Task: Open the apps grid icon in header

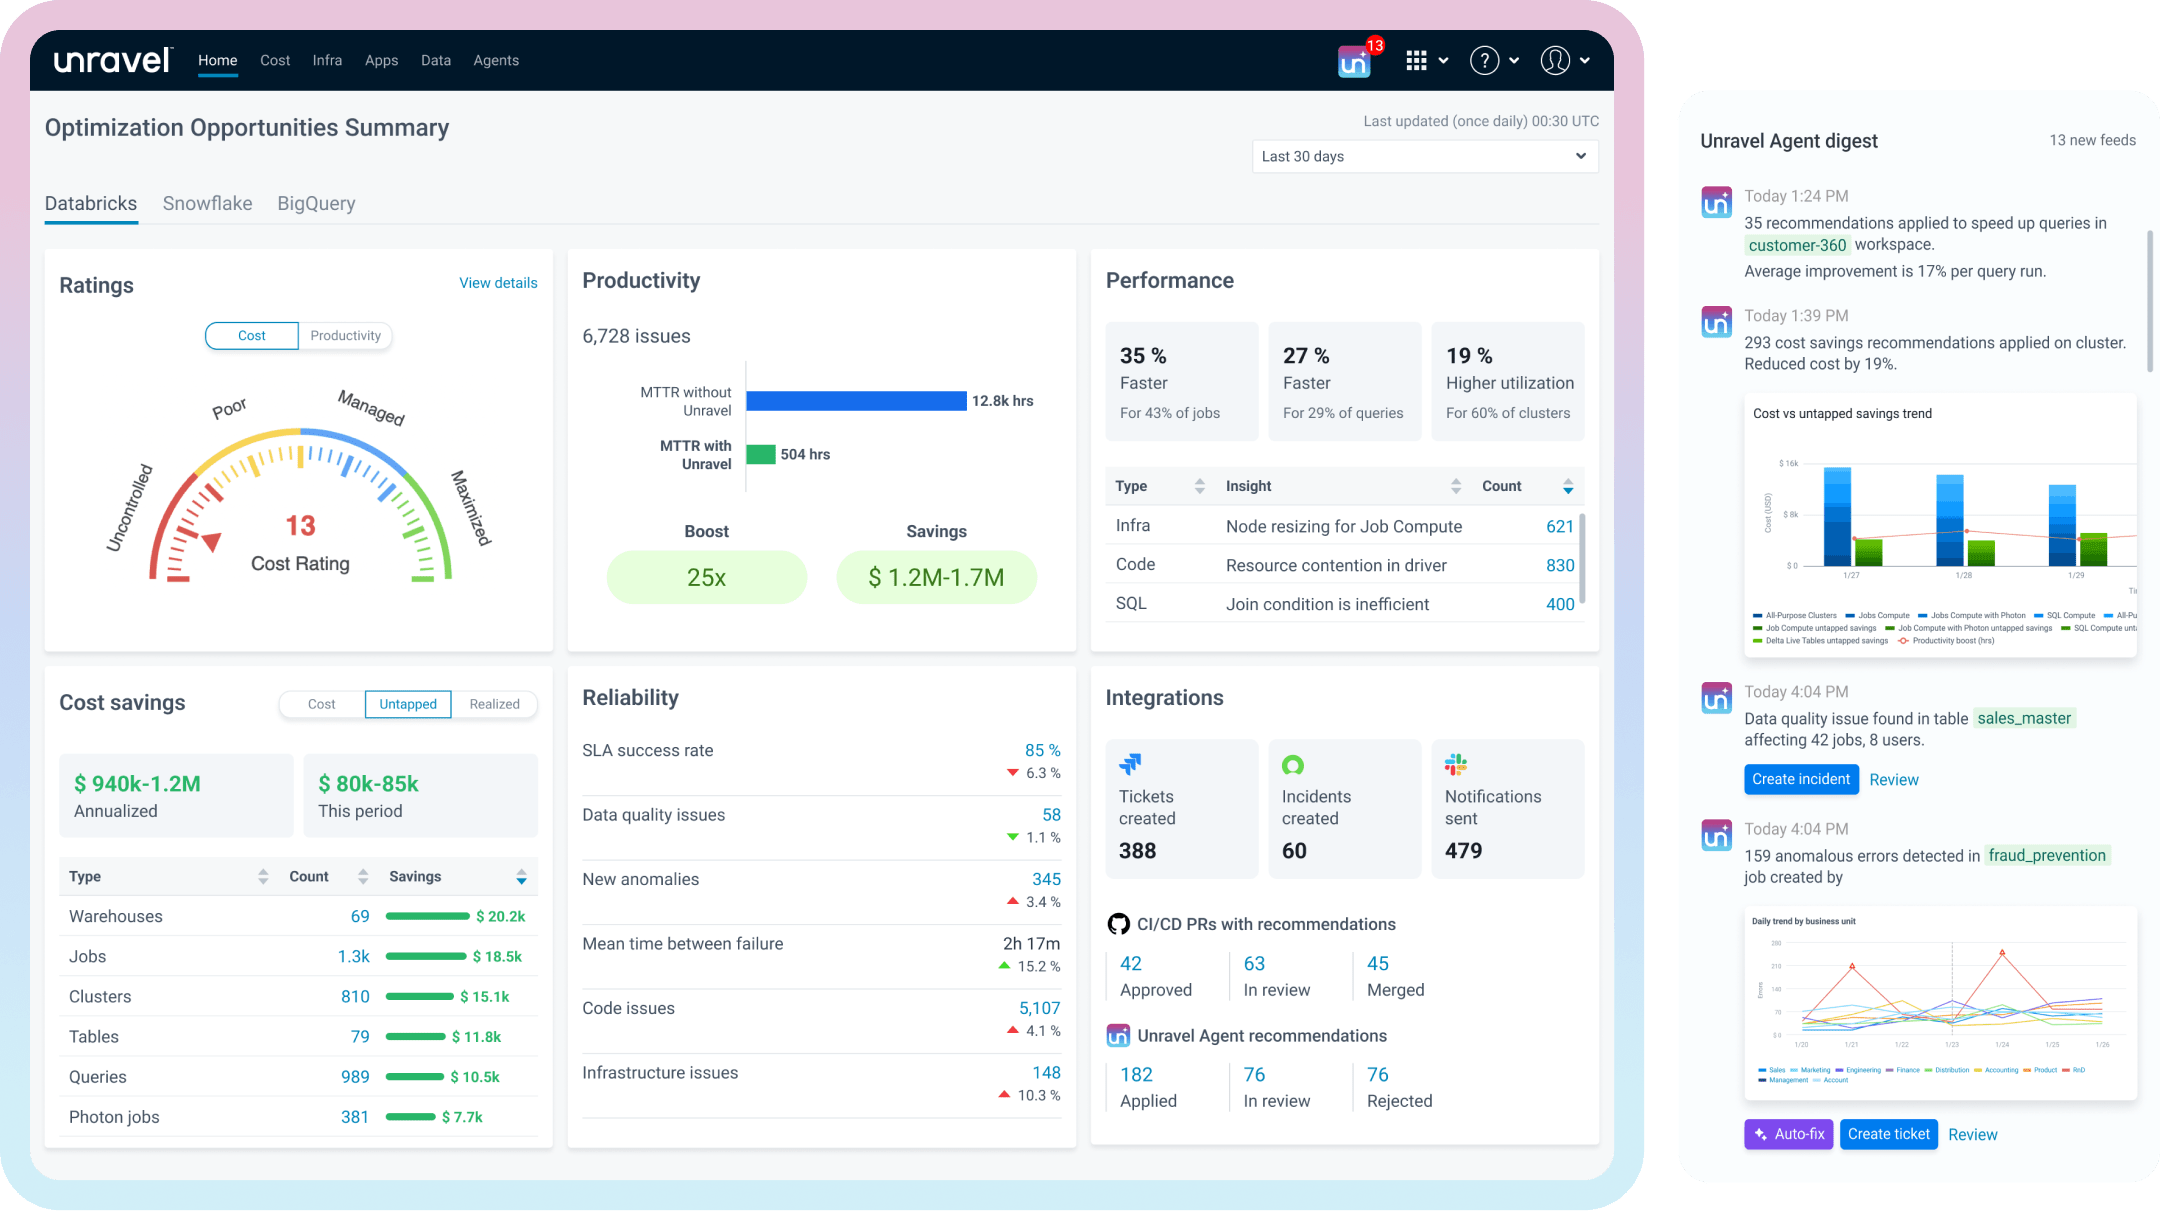Action: tap(1416, 61)
